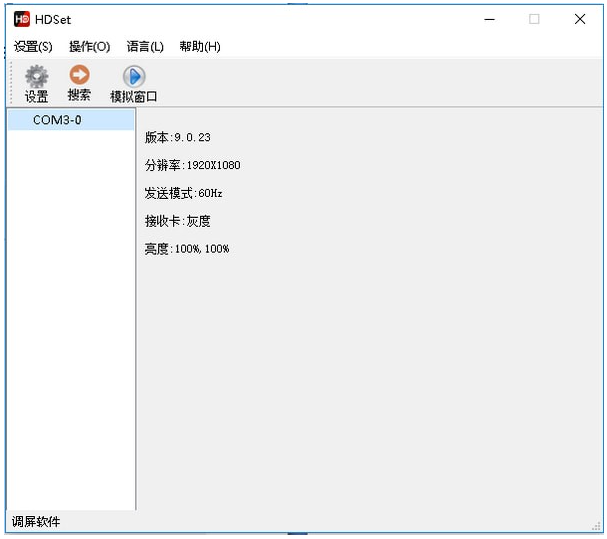Viewport: 607px width, 539px height.
Task: Click the 接收卡:灰度 line
Action: click(x=177, y=221)
